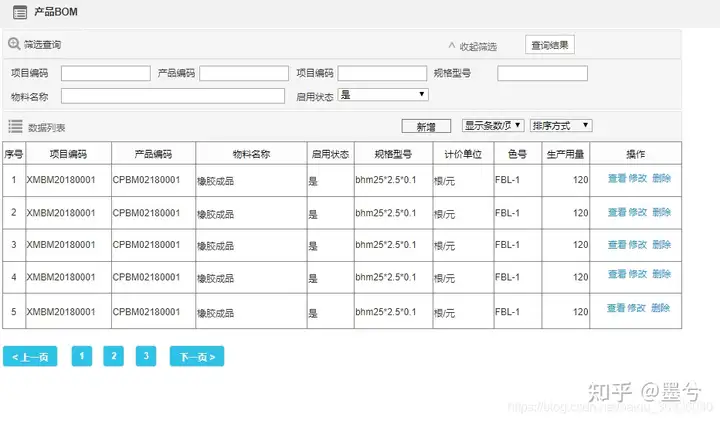Click the 色号 column header
720x421 pixels.
pyautogui.click(x=518, y=154)
